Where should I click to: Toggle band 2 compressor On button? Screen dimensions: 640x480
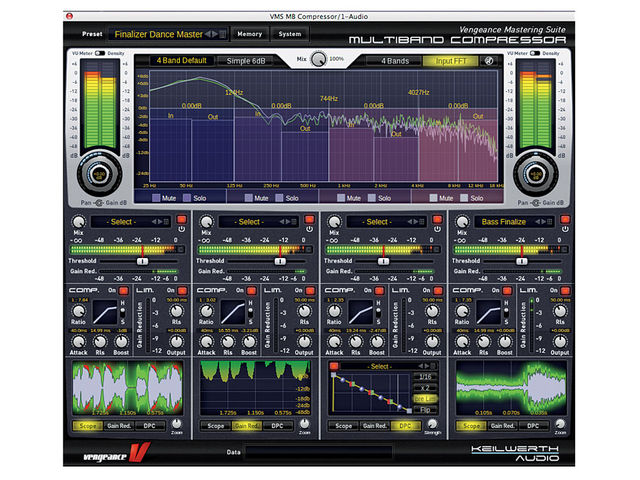click(x=251, y=291)
